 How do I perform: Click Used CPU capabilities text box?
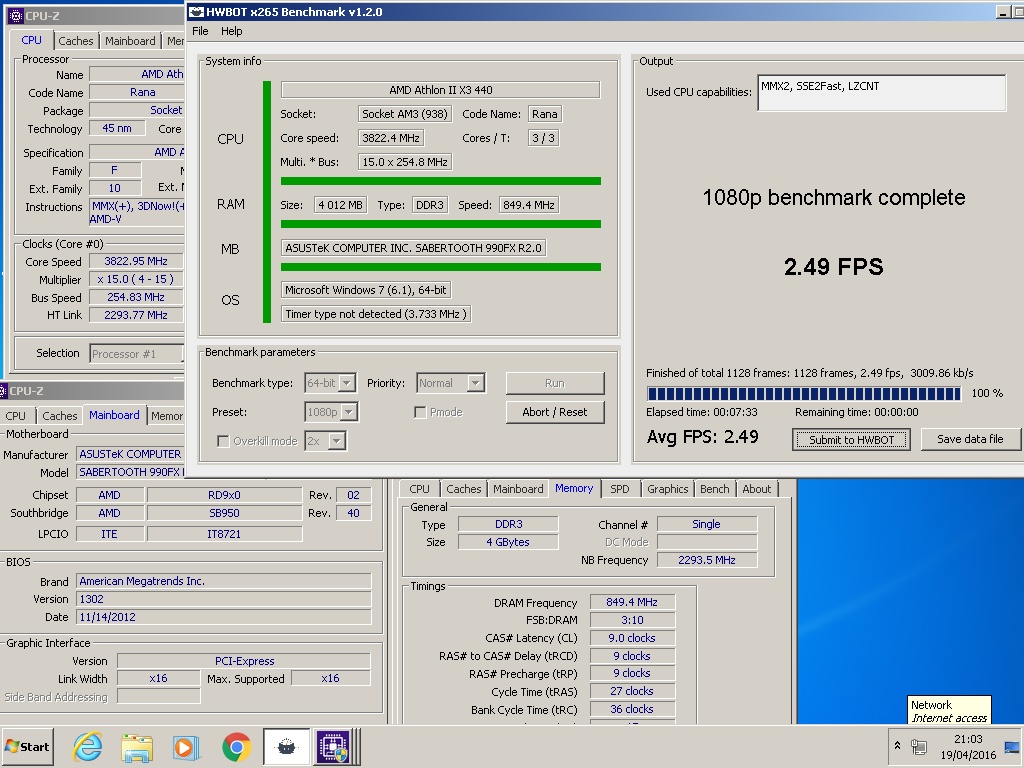point(882,93)
